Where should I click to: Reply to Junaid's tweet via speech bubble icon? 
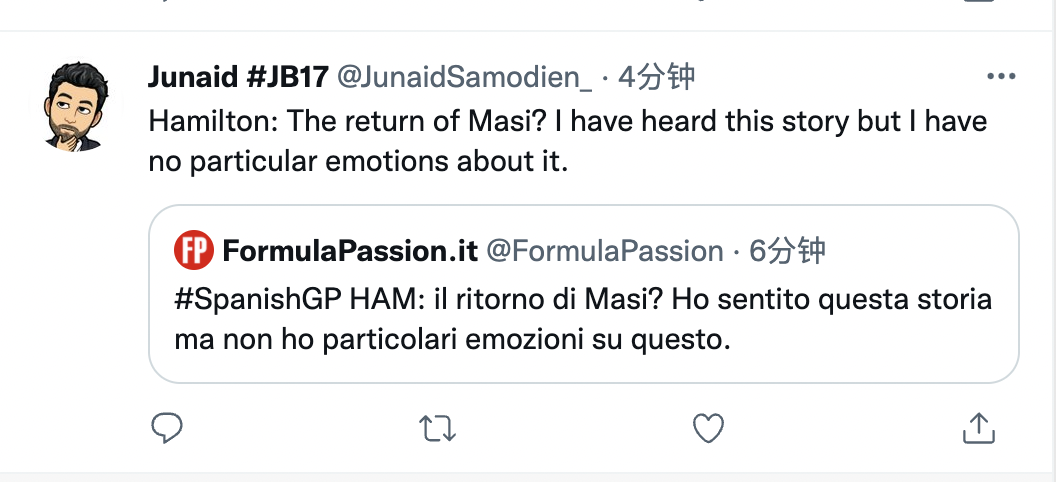pyautogui.click(x=166, y=428)
